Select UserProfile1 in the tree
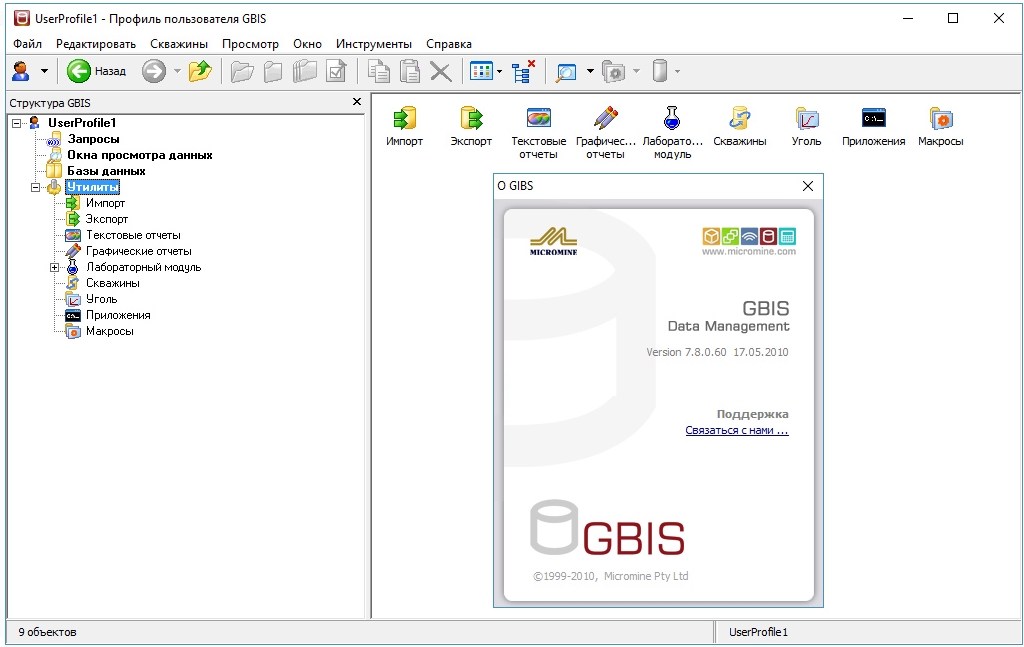Image resolution: width=1024 pixels, height=647 pixels. [82, 123]
